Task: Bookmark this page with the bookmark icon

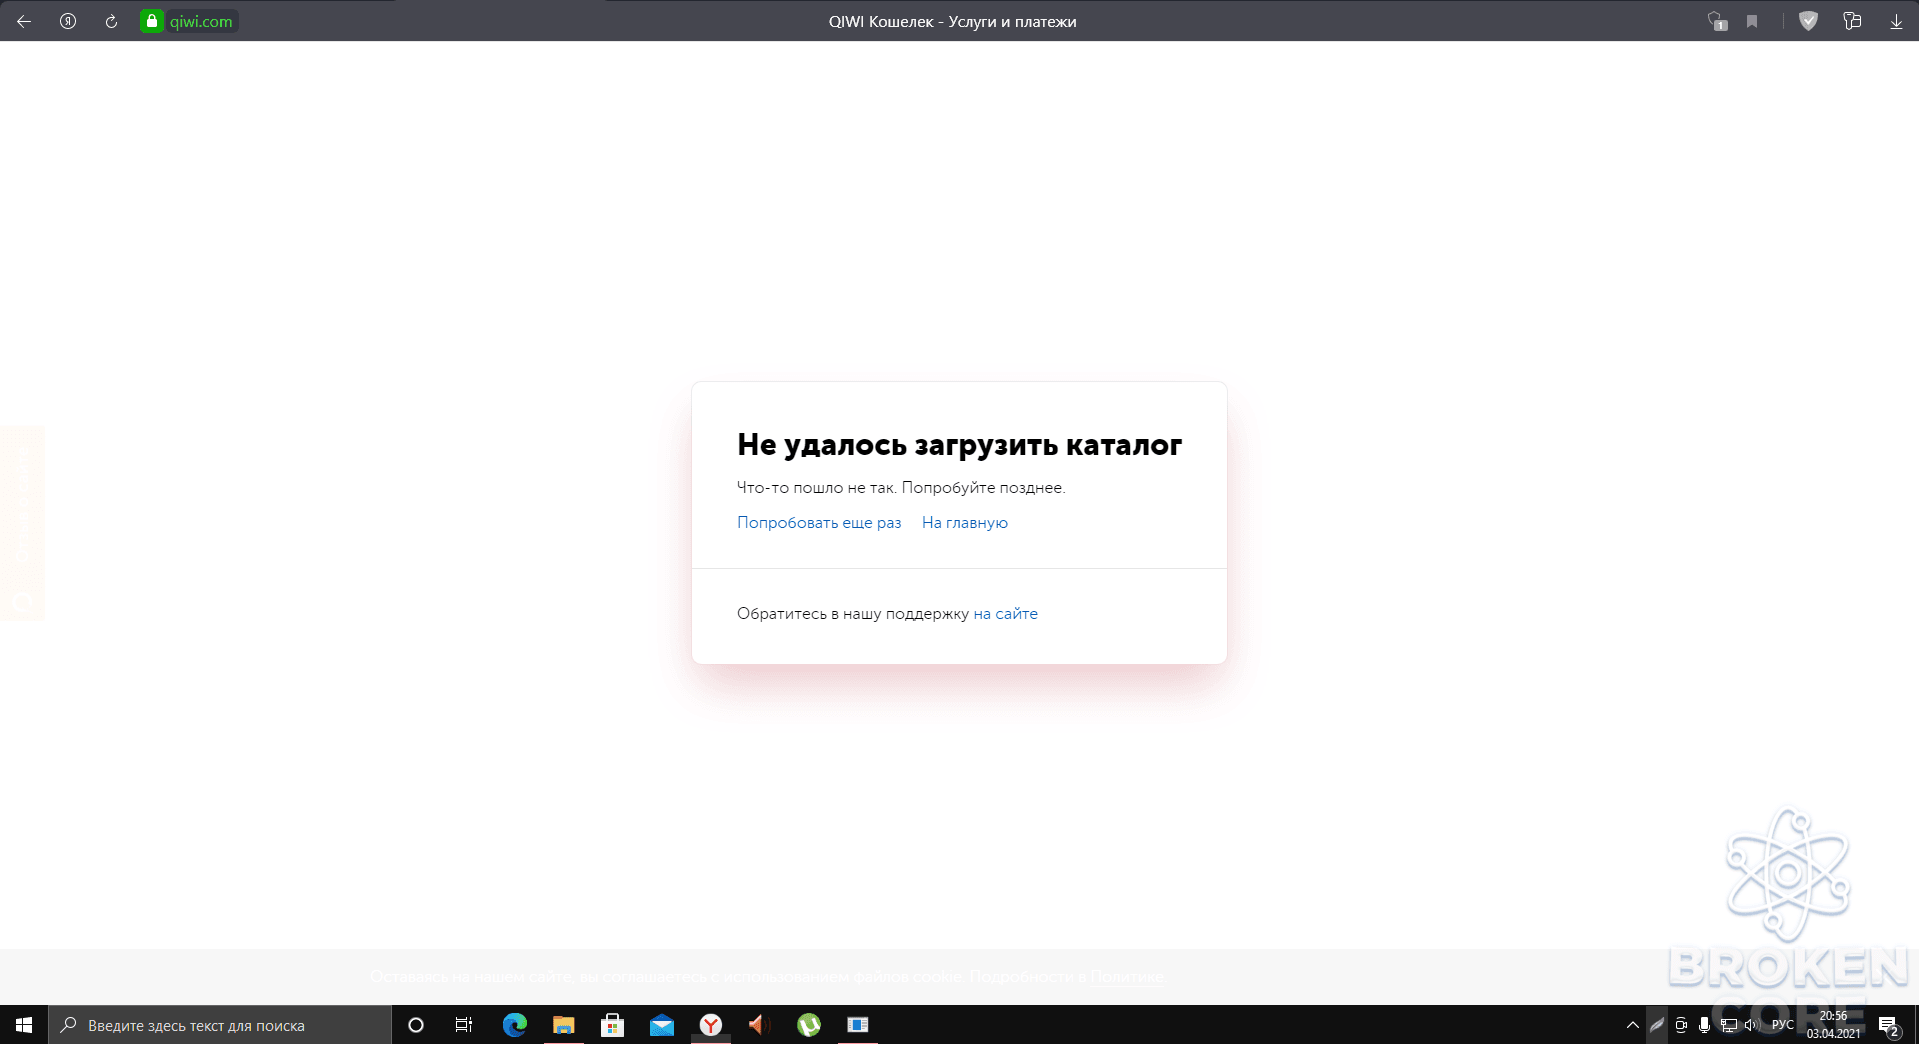Action: 1752,21
